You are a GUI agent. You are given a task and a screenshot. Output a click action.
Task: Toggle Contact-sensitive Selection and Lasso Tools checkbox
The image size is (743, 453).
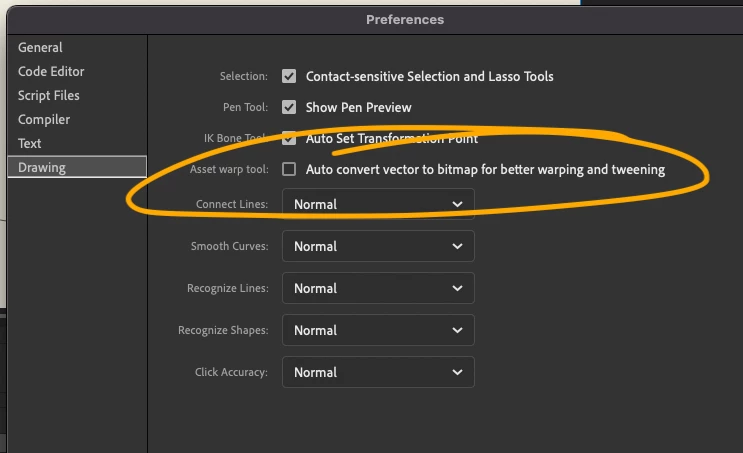(x=289, y=76)
